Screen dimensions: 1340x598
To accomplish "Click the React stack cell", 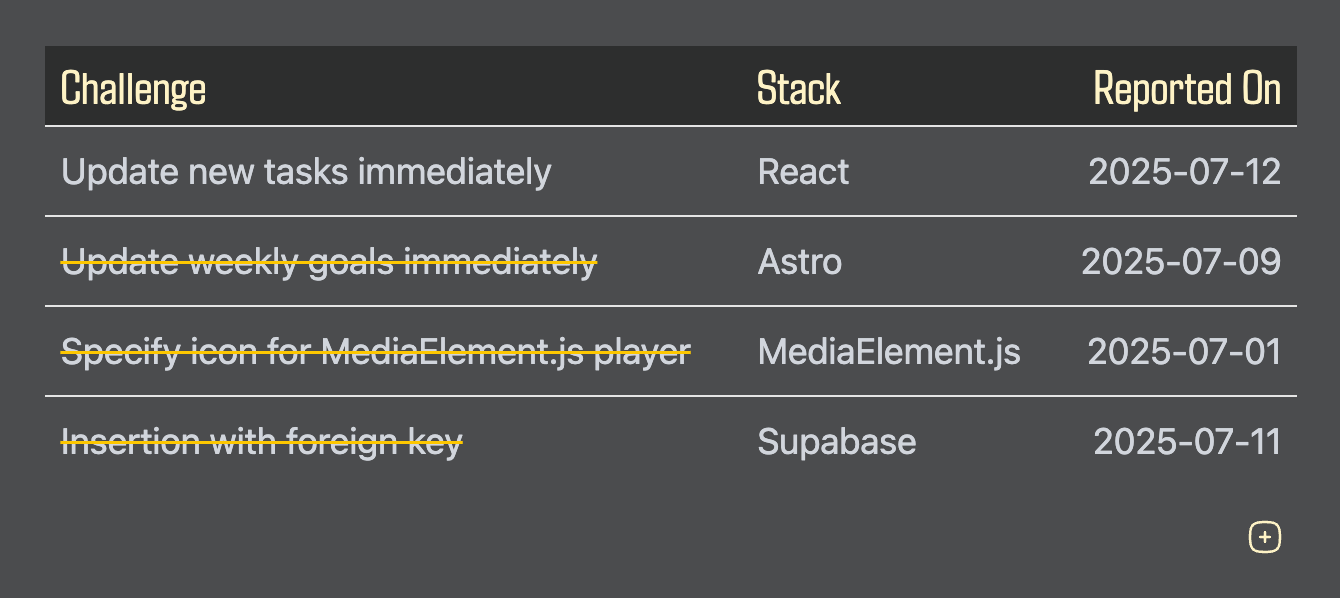I will (x=803, y=172).
